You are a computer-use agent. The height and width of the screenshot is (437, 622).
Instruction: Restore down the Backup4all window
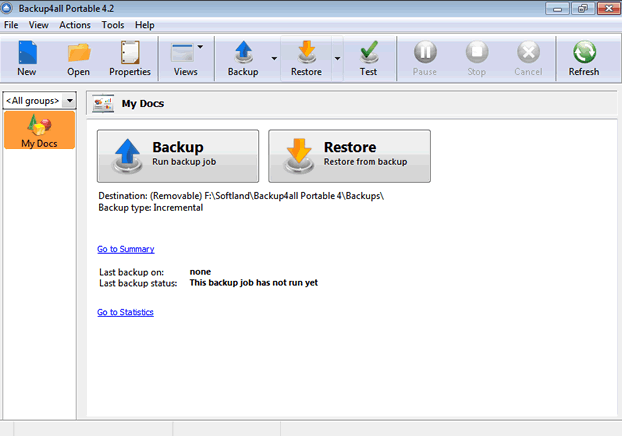(583, 8)
